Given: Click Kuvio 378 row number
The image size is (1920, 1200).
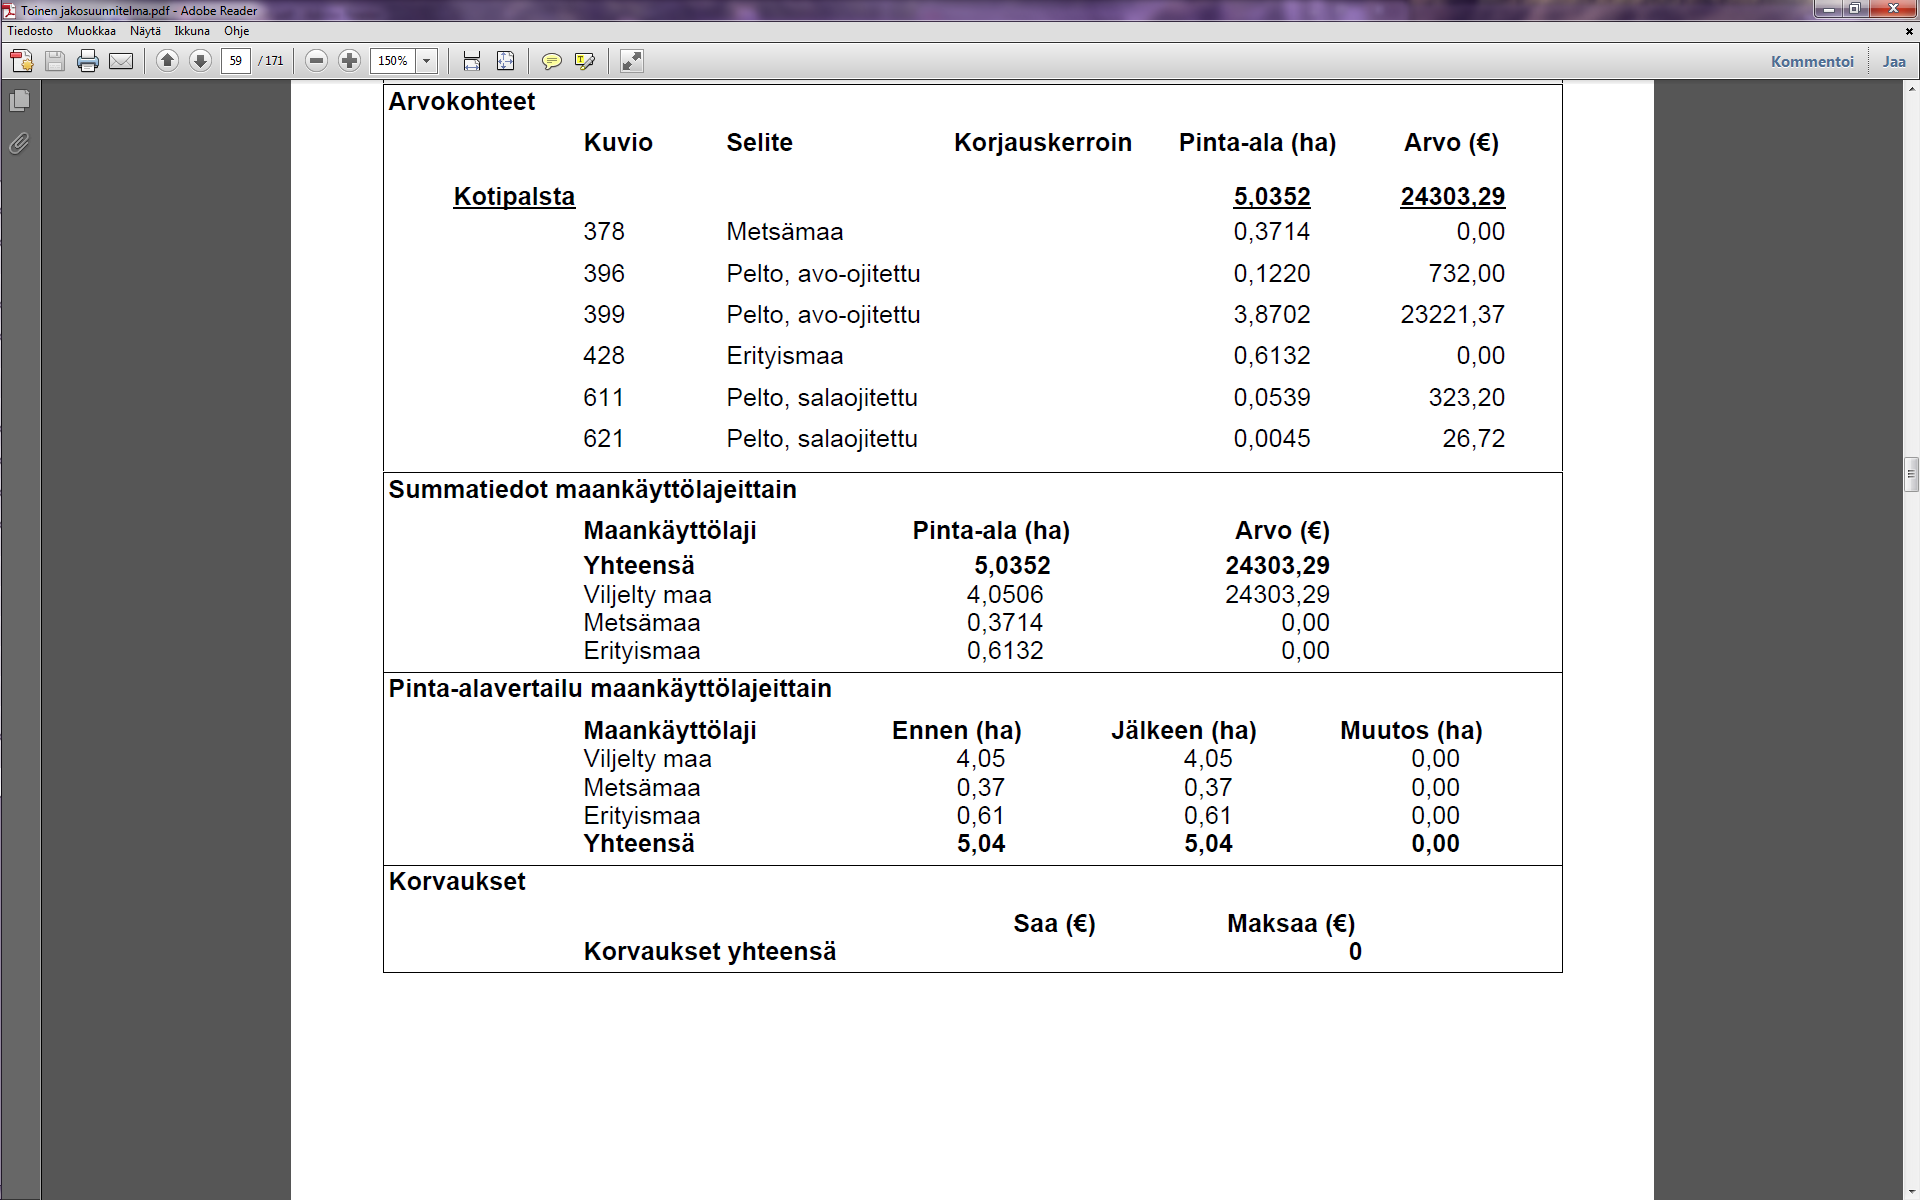Looking at the screenshot, I should (x=604, y=232).
